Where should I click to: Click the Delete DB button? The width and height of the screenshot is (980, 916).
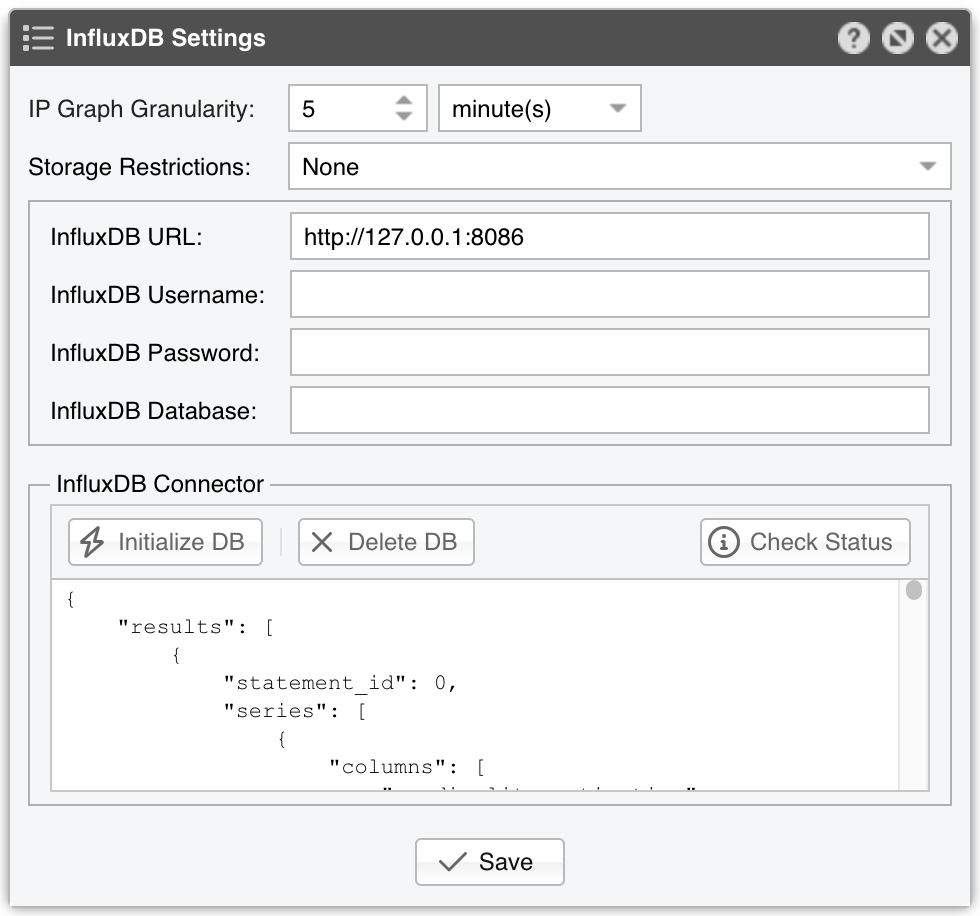coord(386,542)
